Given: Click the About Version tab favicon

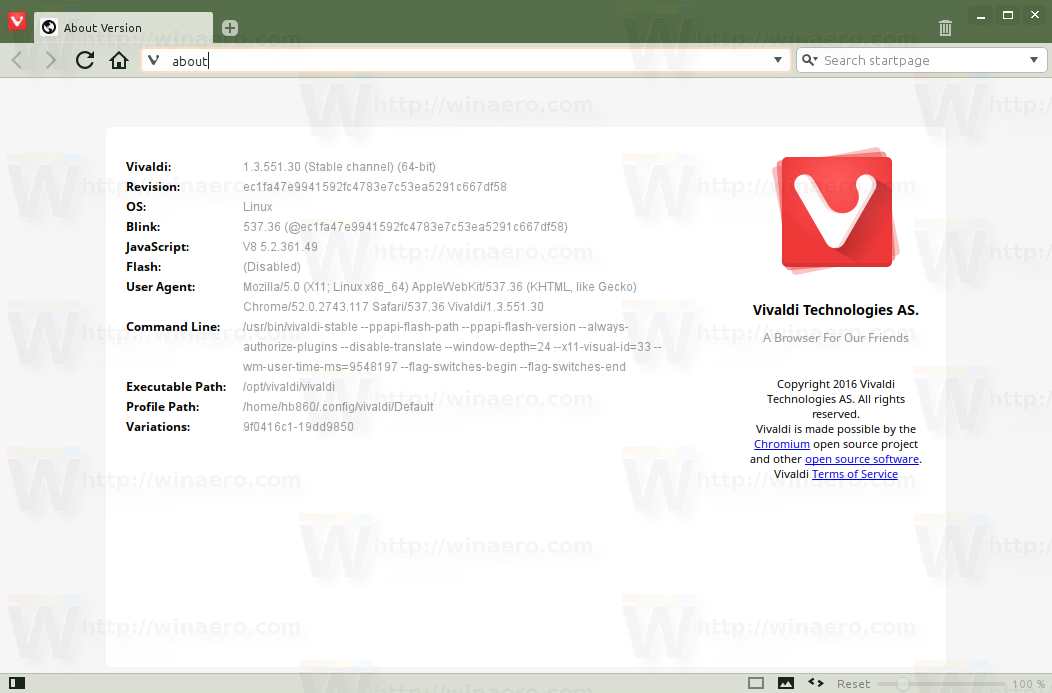Looking at the screenshot, I should click(x=49, y=28).
